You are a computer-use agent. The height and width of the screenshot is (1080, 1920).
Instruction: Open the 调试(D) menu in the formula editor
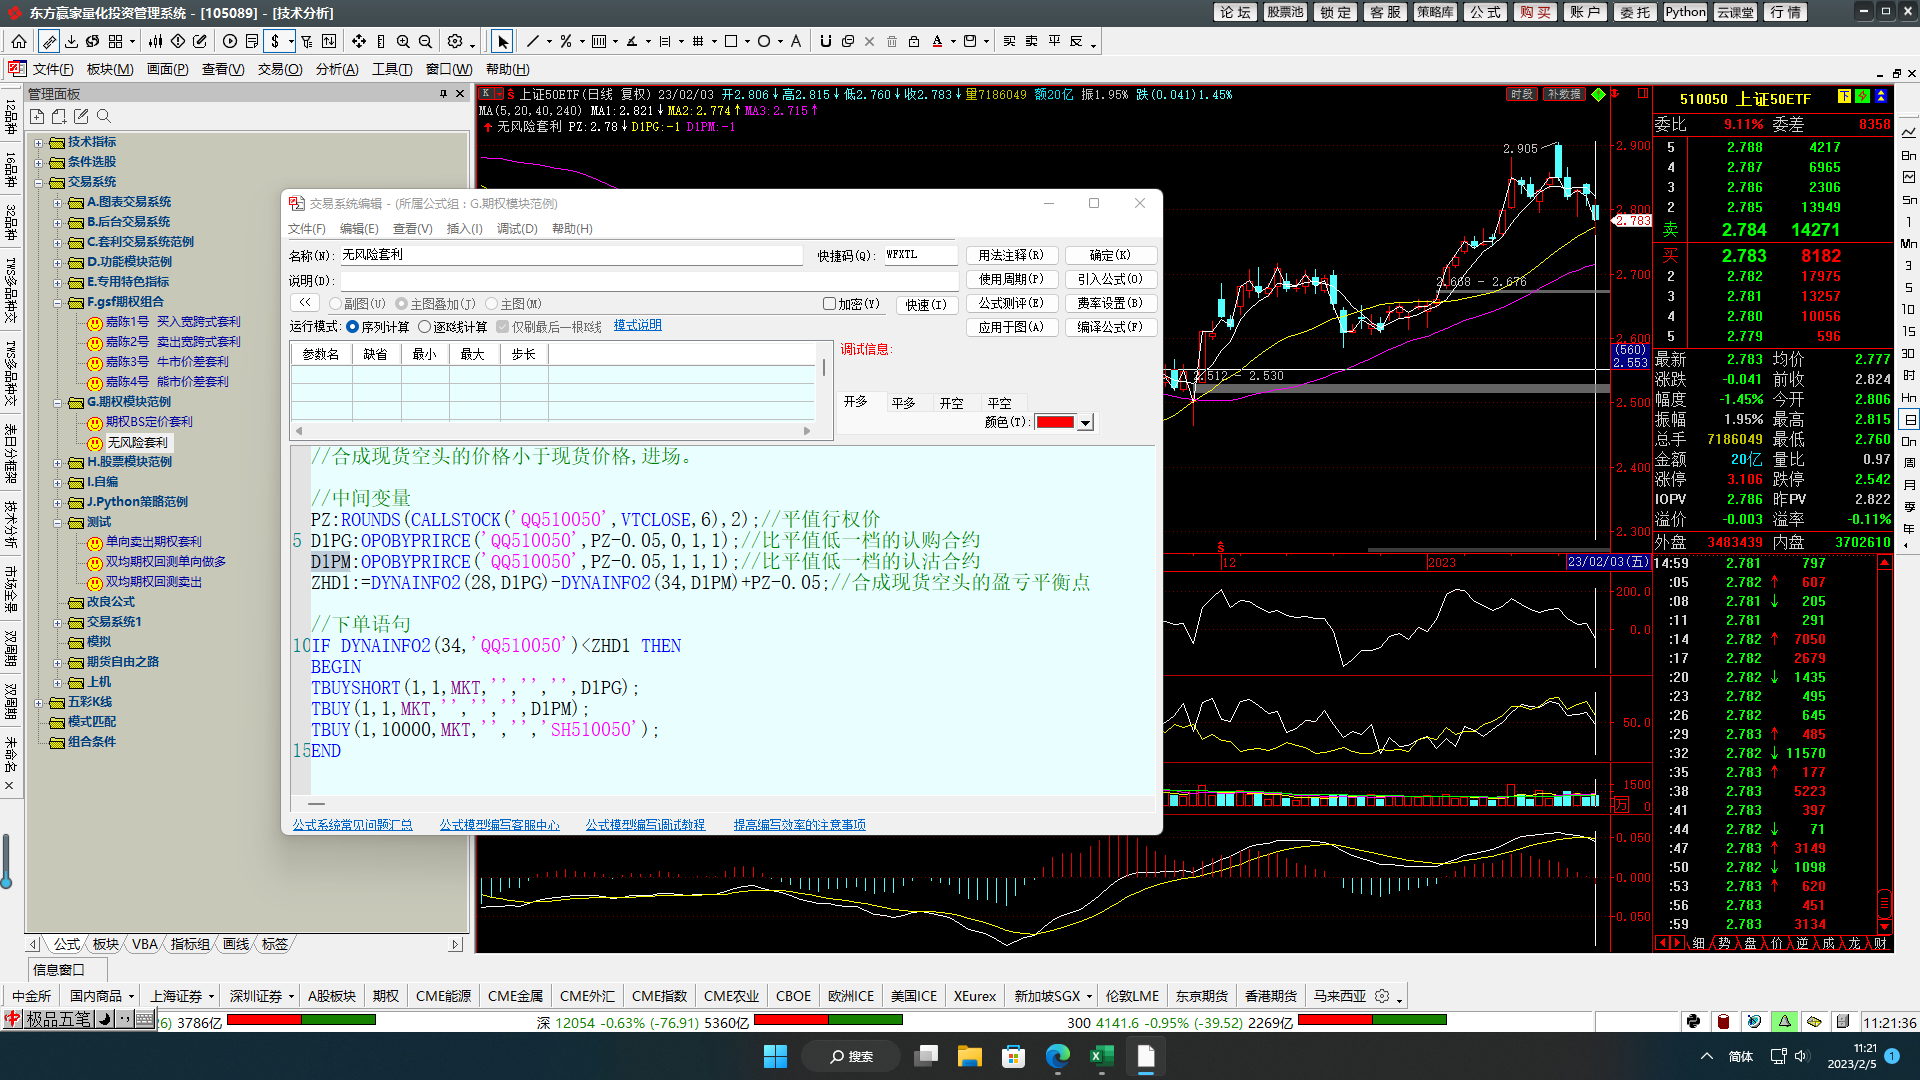click(517, 229)
